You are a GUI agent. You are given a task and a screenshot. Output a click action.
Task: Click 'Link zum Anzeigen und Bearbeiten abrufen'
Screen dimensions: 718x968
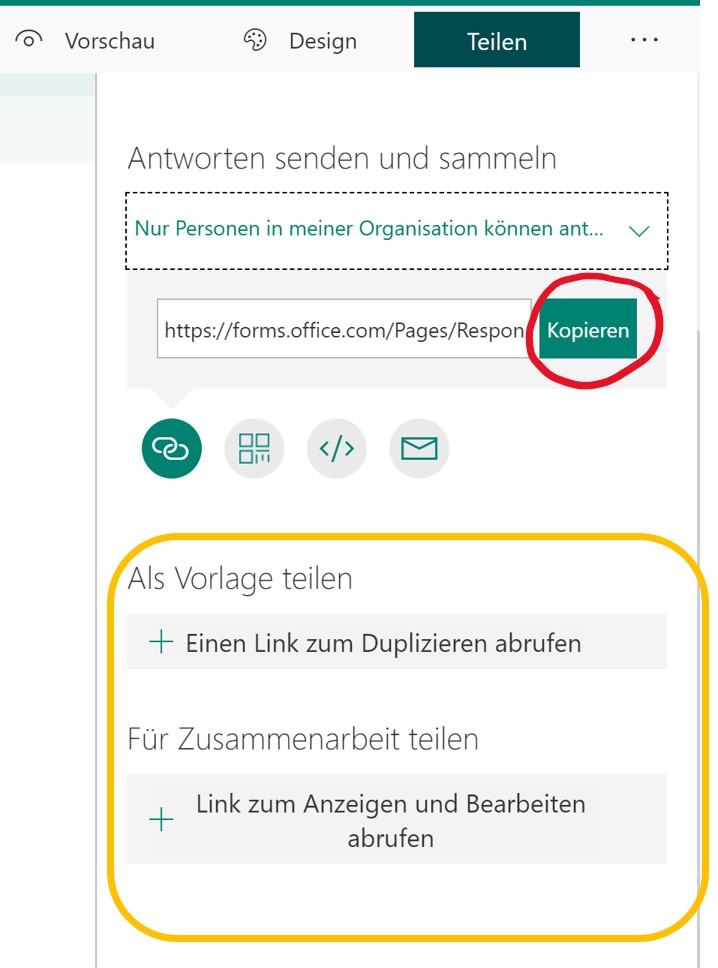click(x=397, y=819)
